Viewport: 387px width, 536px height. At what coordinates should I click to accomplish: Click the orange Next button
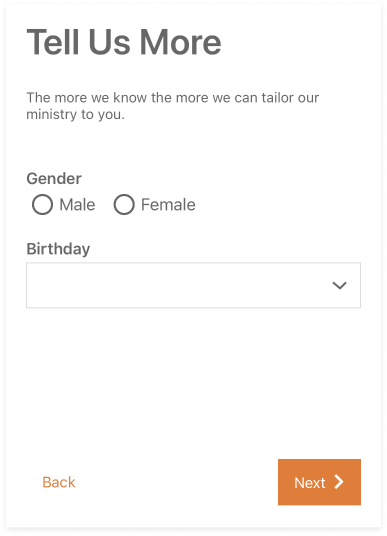[x=319, y=482]
